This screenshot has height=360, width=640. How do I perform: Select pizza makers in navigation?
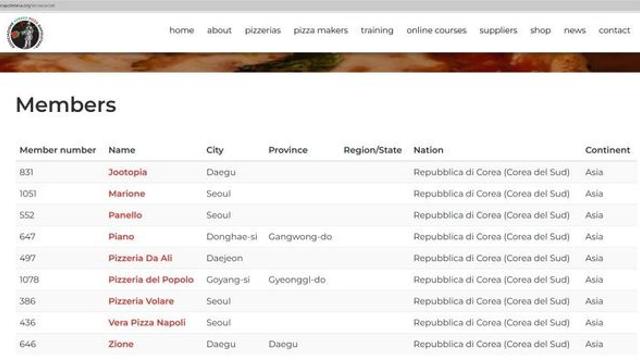321,30
